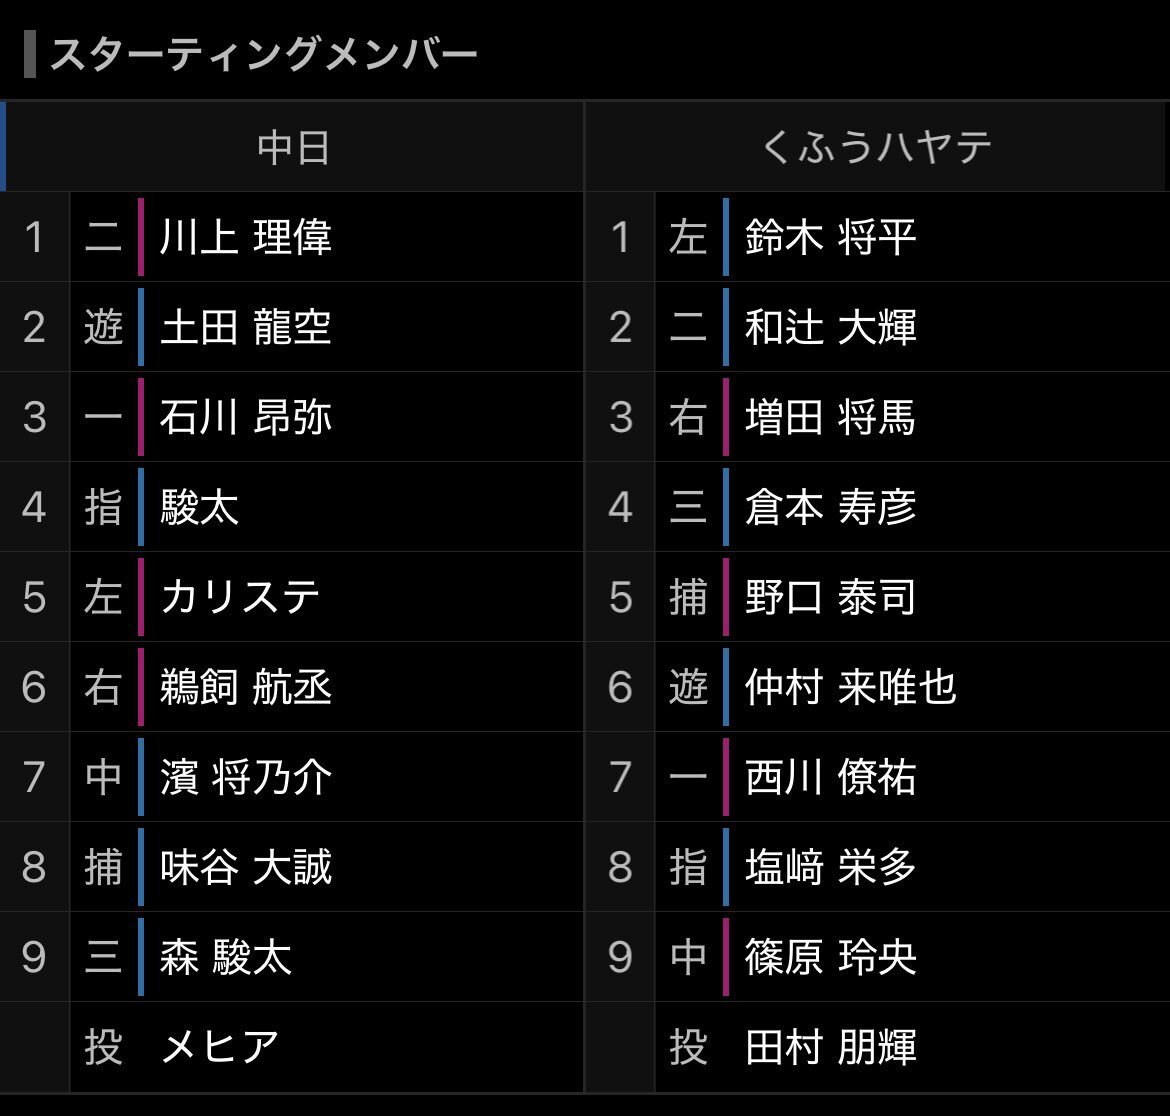Tap designated hitter 駿太
This screenshot has height=1116, width=1170.
coord(199,507)
